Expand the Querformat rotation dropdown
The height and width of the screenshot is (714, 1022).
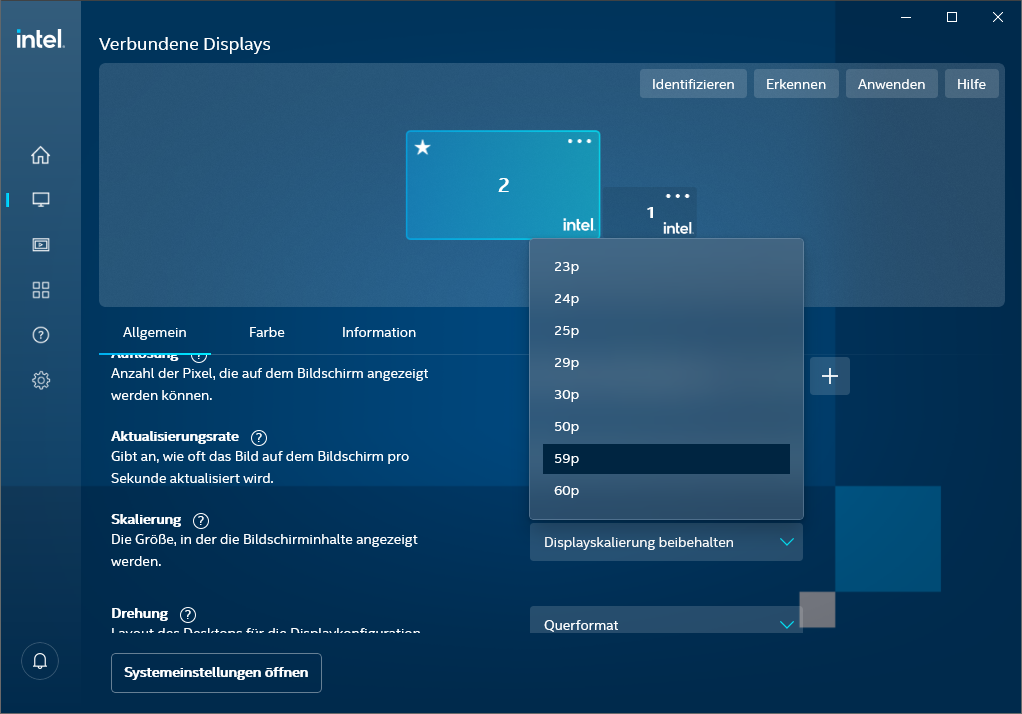666,620
